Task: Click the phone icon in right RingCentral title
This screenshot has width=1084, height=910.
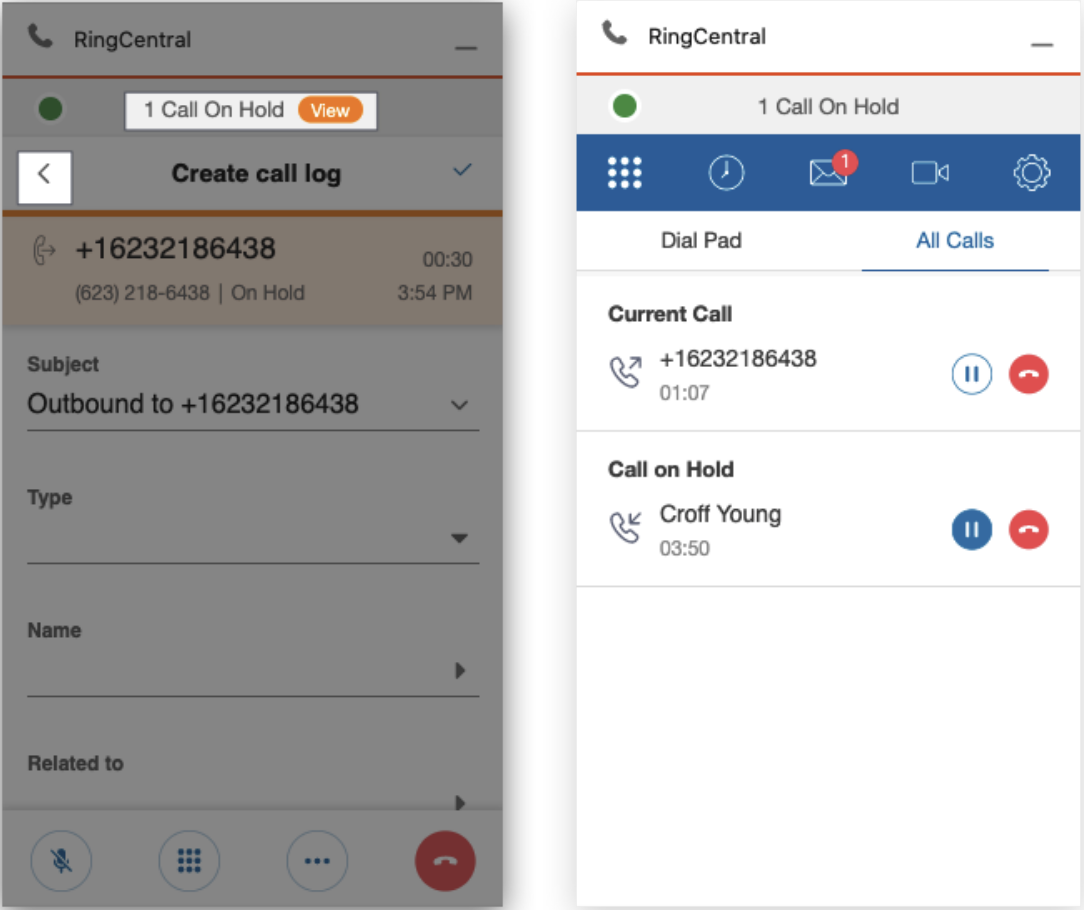Action: [x=615, y=32]
